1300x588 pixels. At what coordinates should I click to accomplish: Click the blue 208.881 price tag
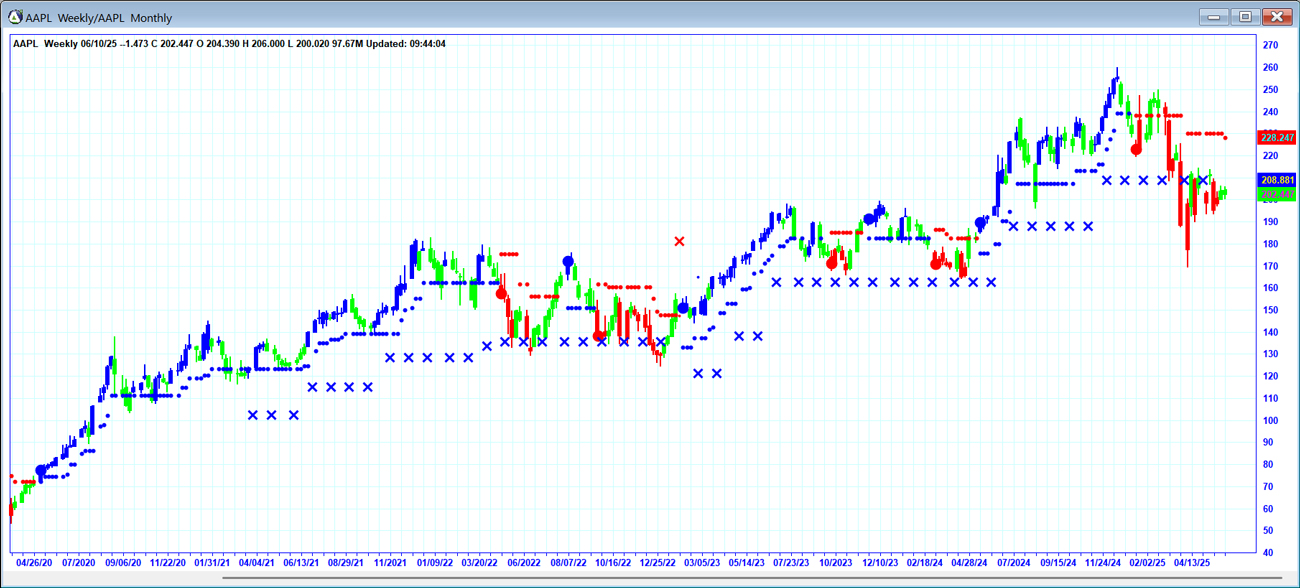[1277, 181]
